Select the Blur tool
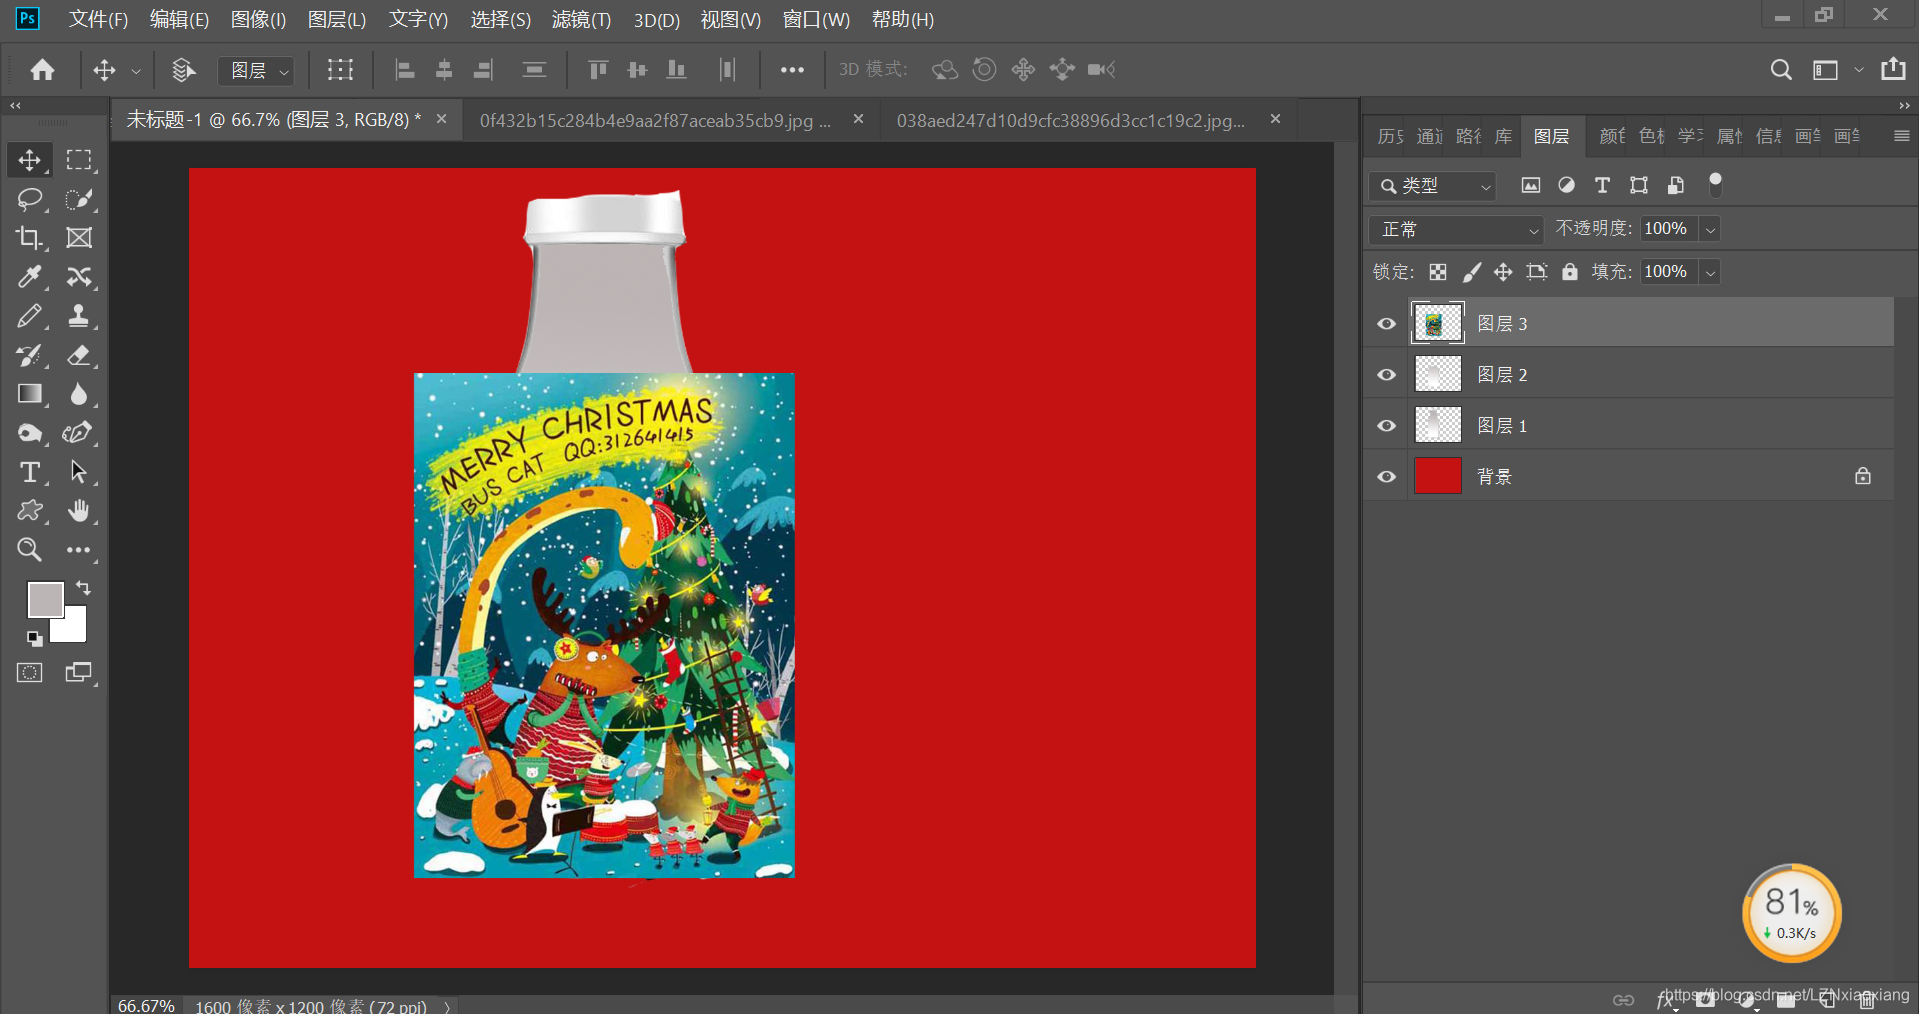This screenshot has height=1014, width=1919. [79, 394]
